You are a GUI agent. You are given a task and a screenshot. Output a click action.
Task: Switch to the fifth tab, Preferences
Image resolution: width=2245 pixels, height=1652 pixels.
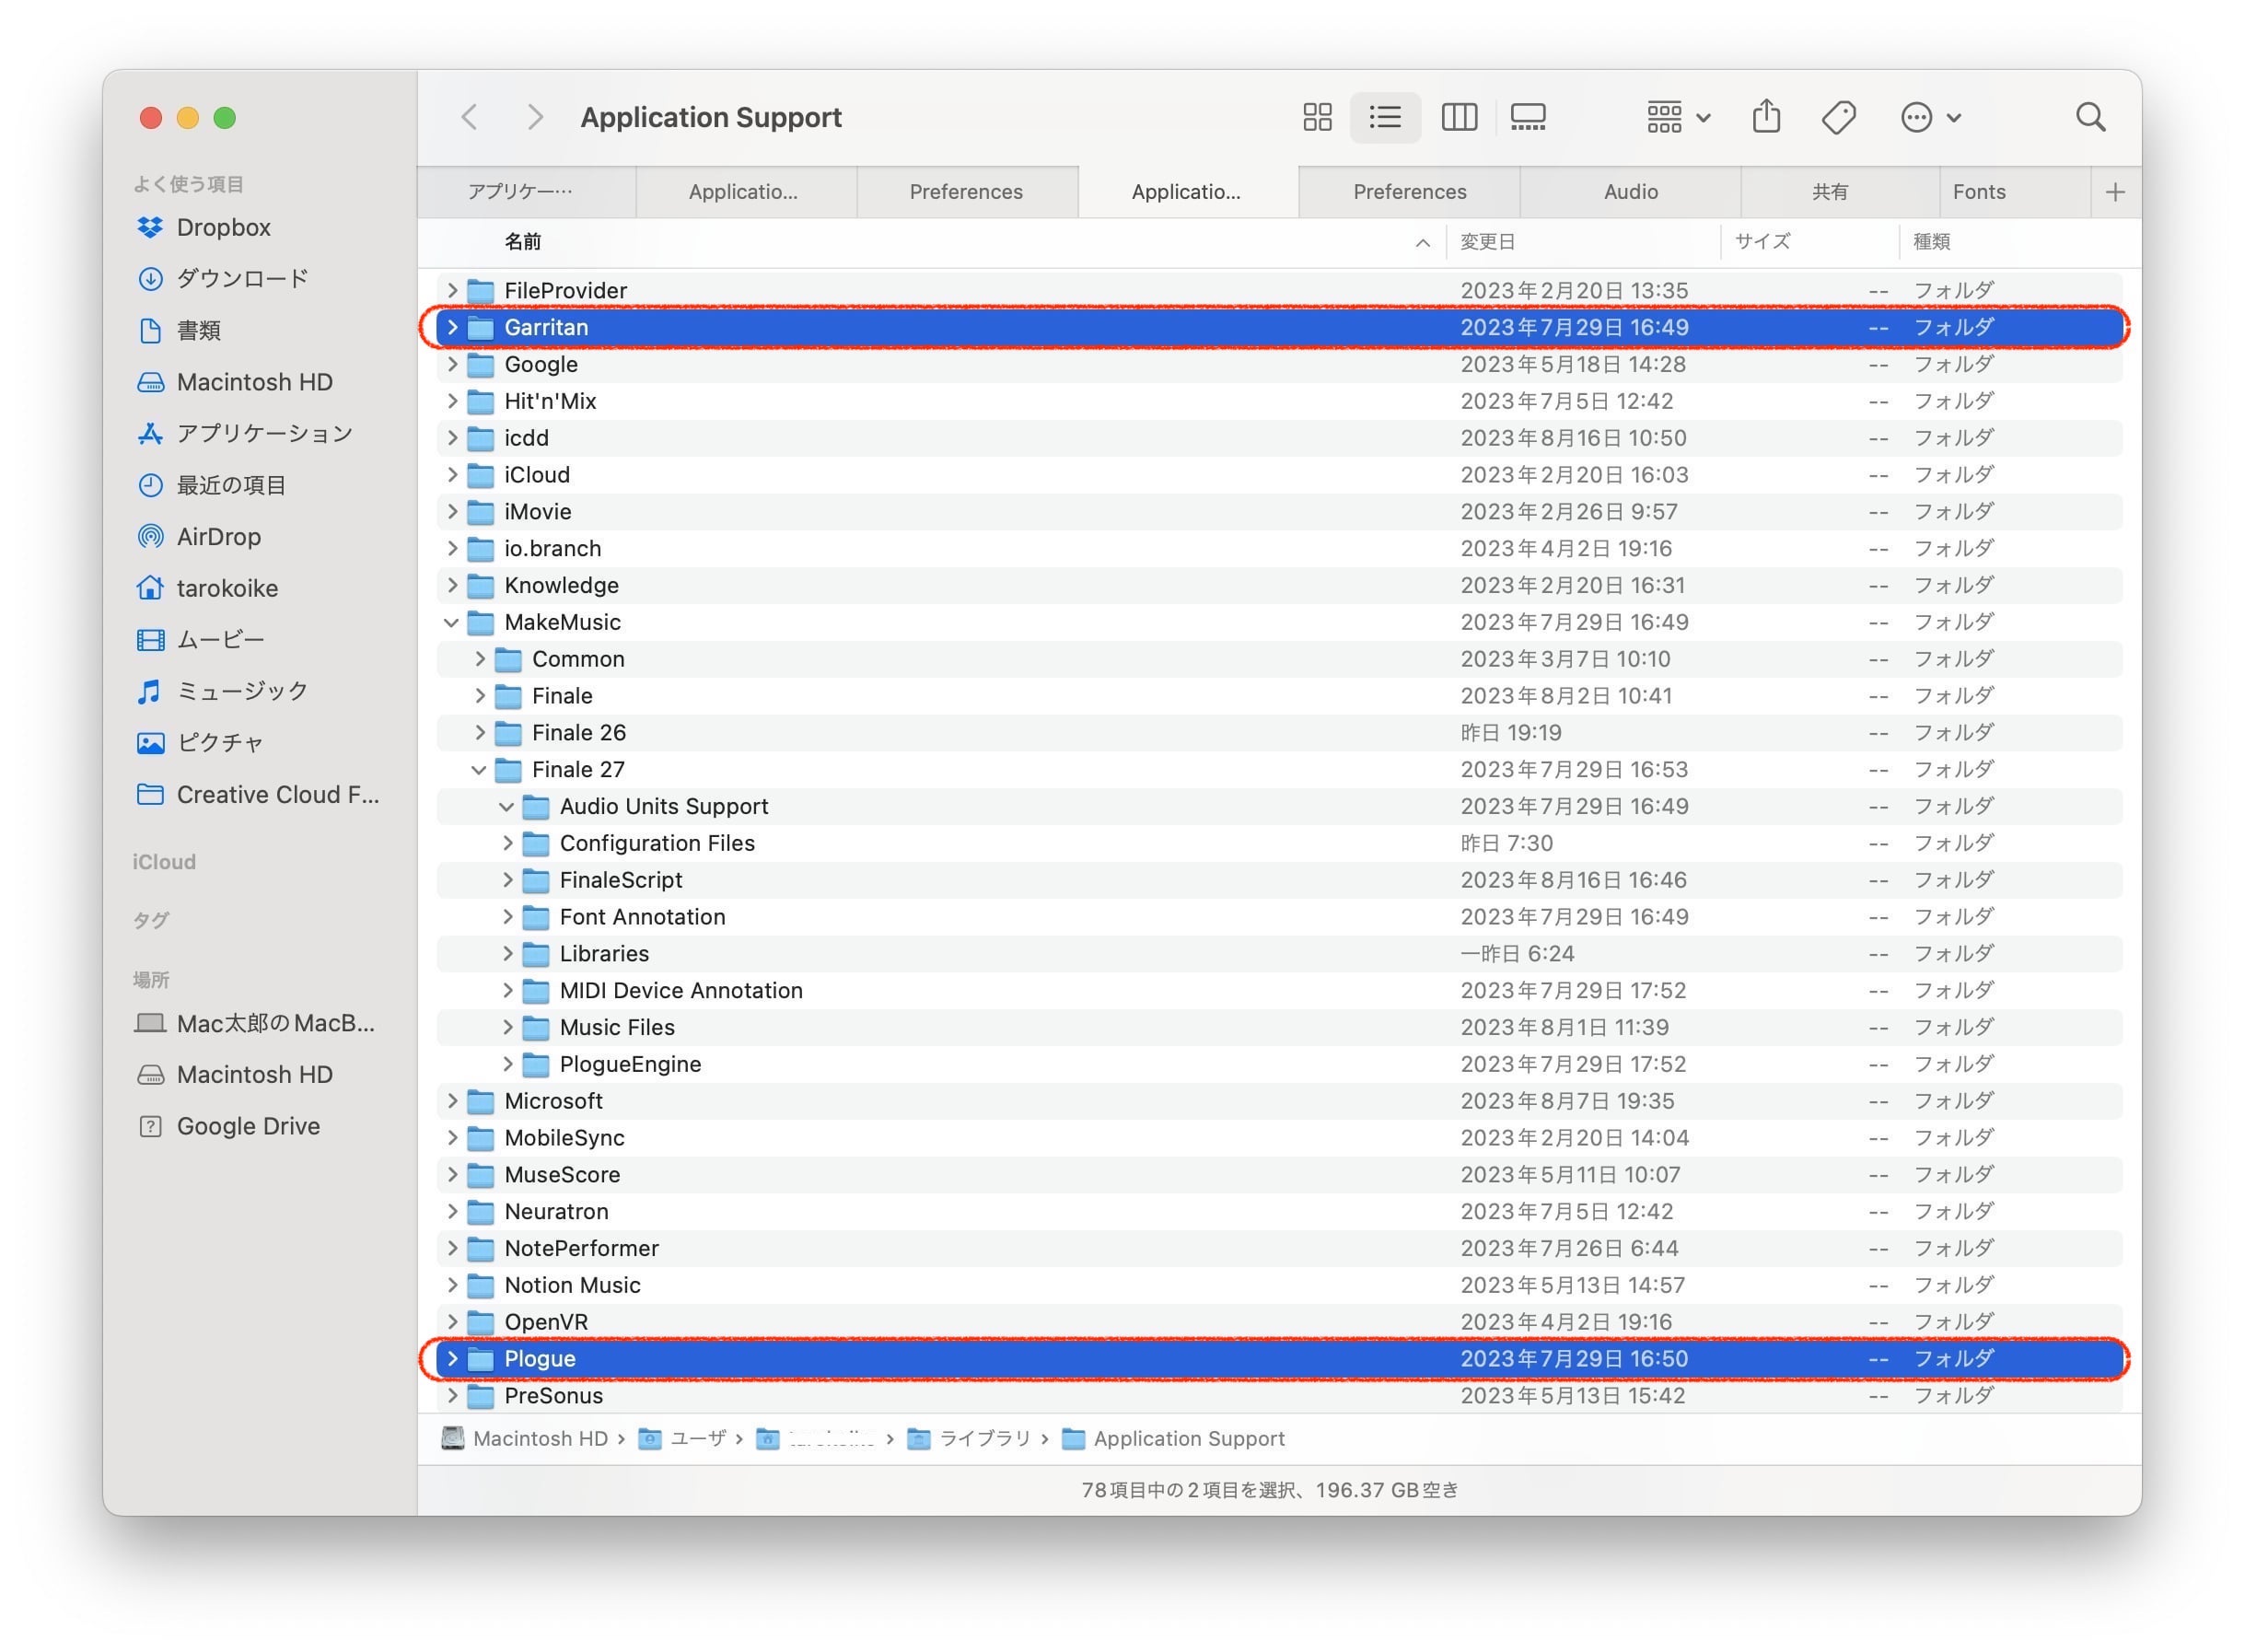(1409, 192)
